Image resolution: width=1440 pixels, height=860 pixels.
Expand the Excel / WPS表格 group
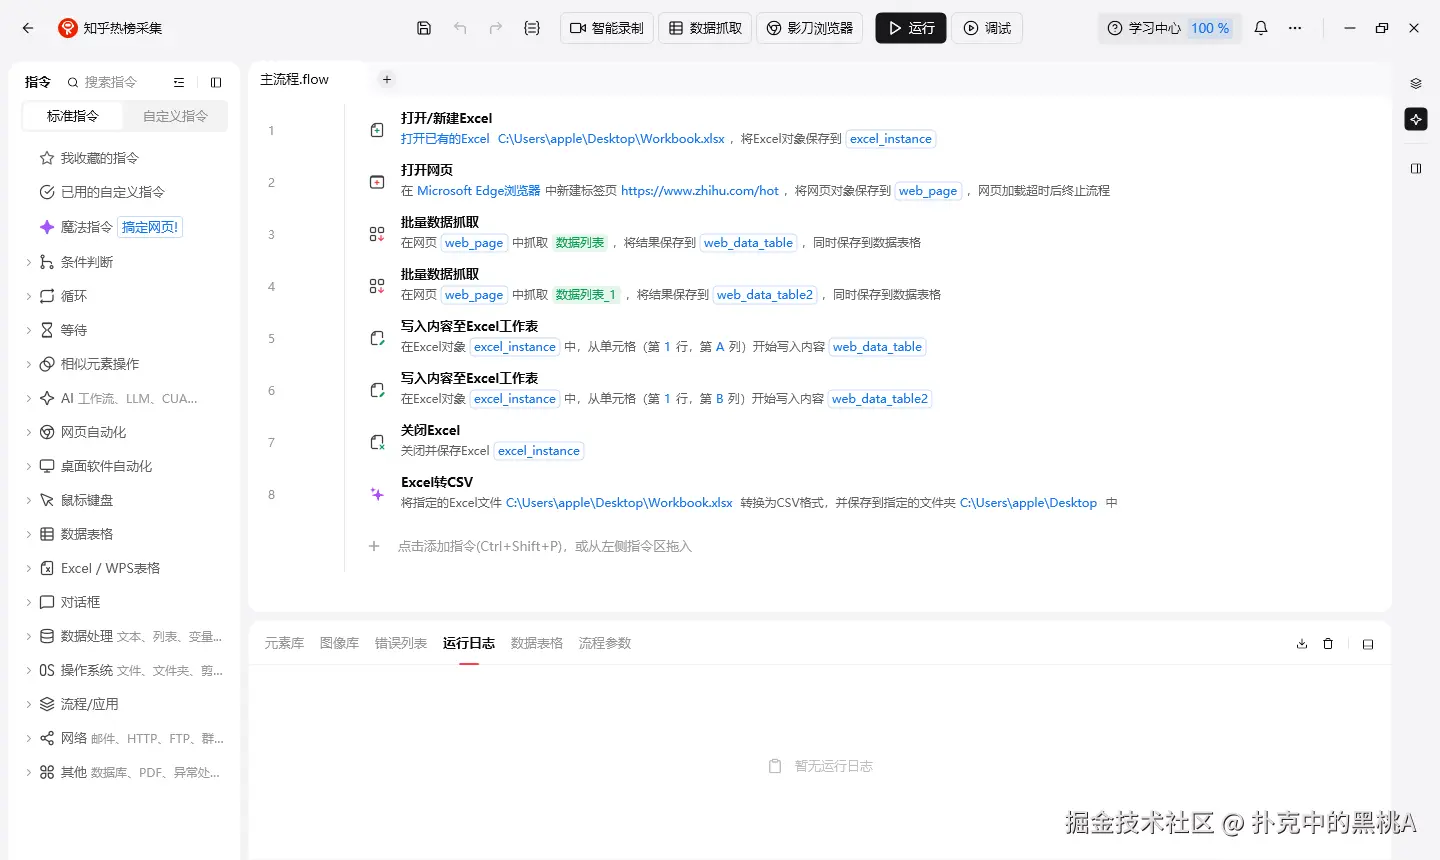point(28,568)
